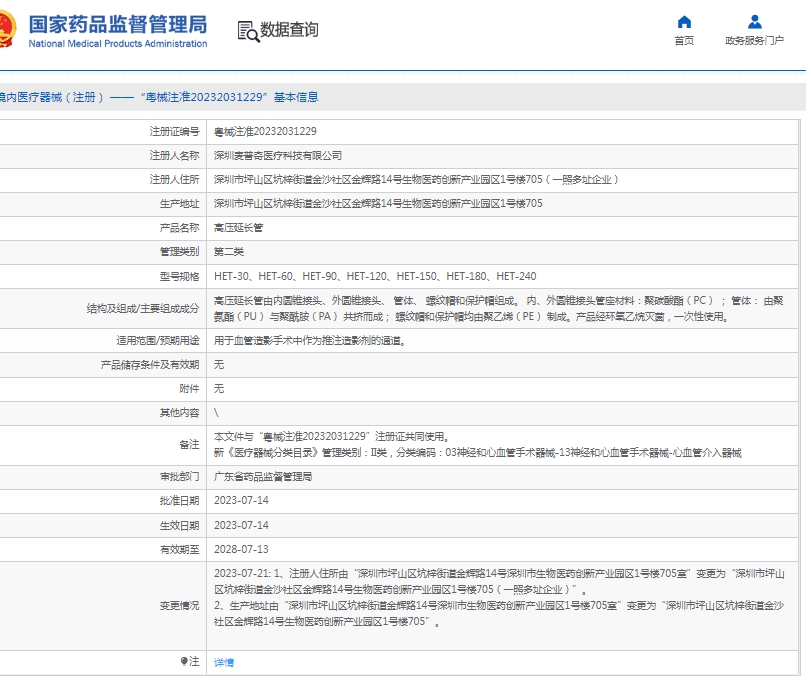Click the 变更情况 change history text

point(499,598)
